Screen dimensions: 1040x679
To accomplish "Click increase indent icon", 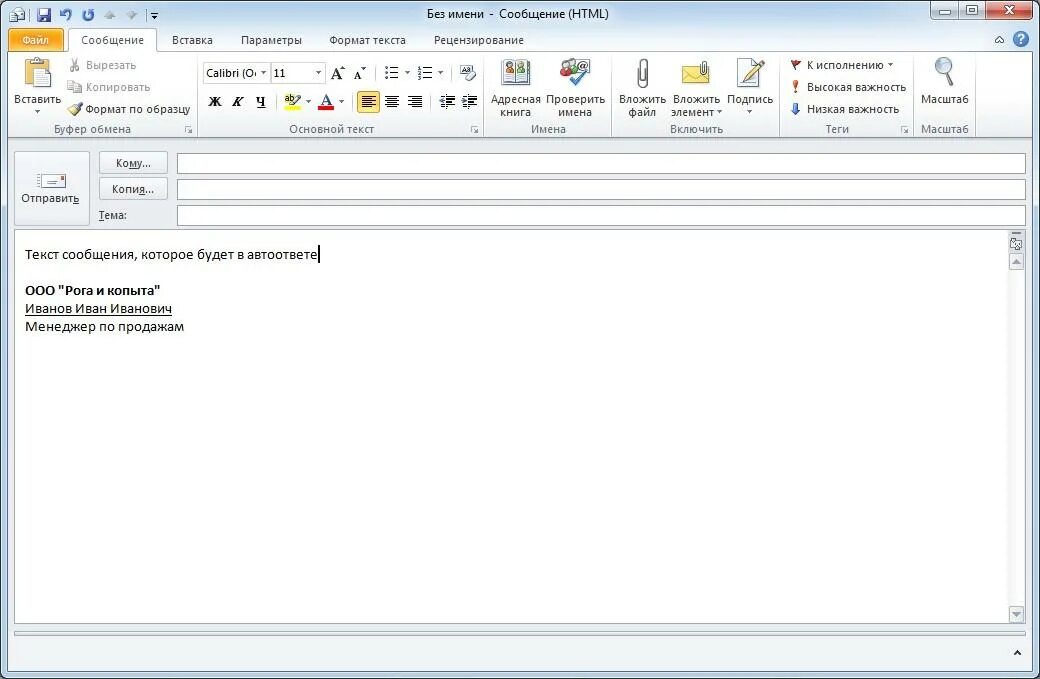I will [x=470, y=101].
